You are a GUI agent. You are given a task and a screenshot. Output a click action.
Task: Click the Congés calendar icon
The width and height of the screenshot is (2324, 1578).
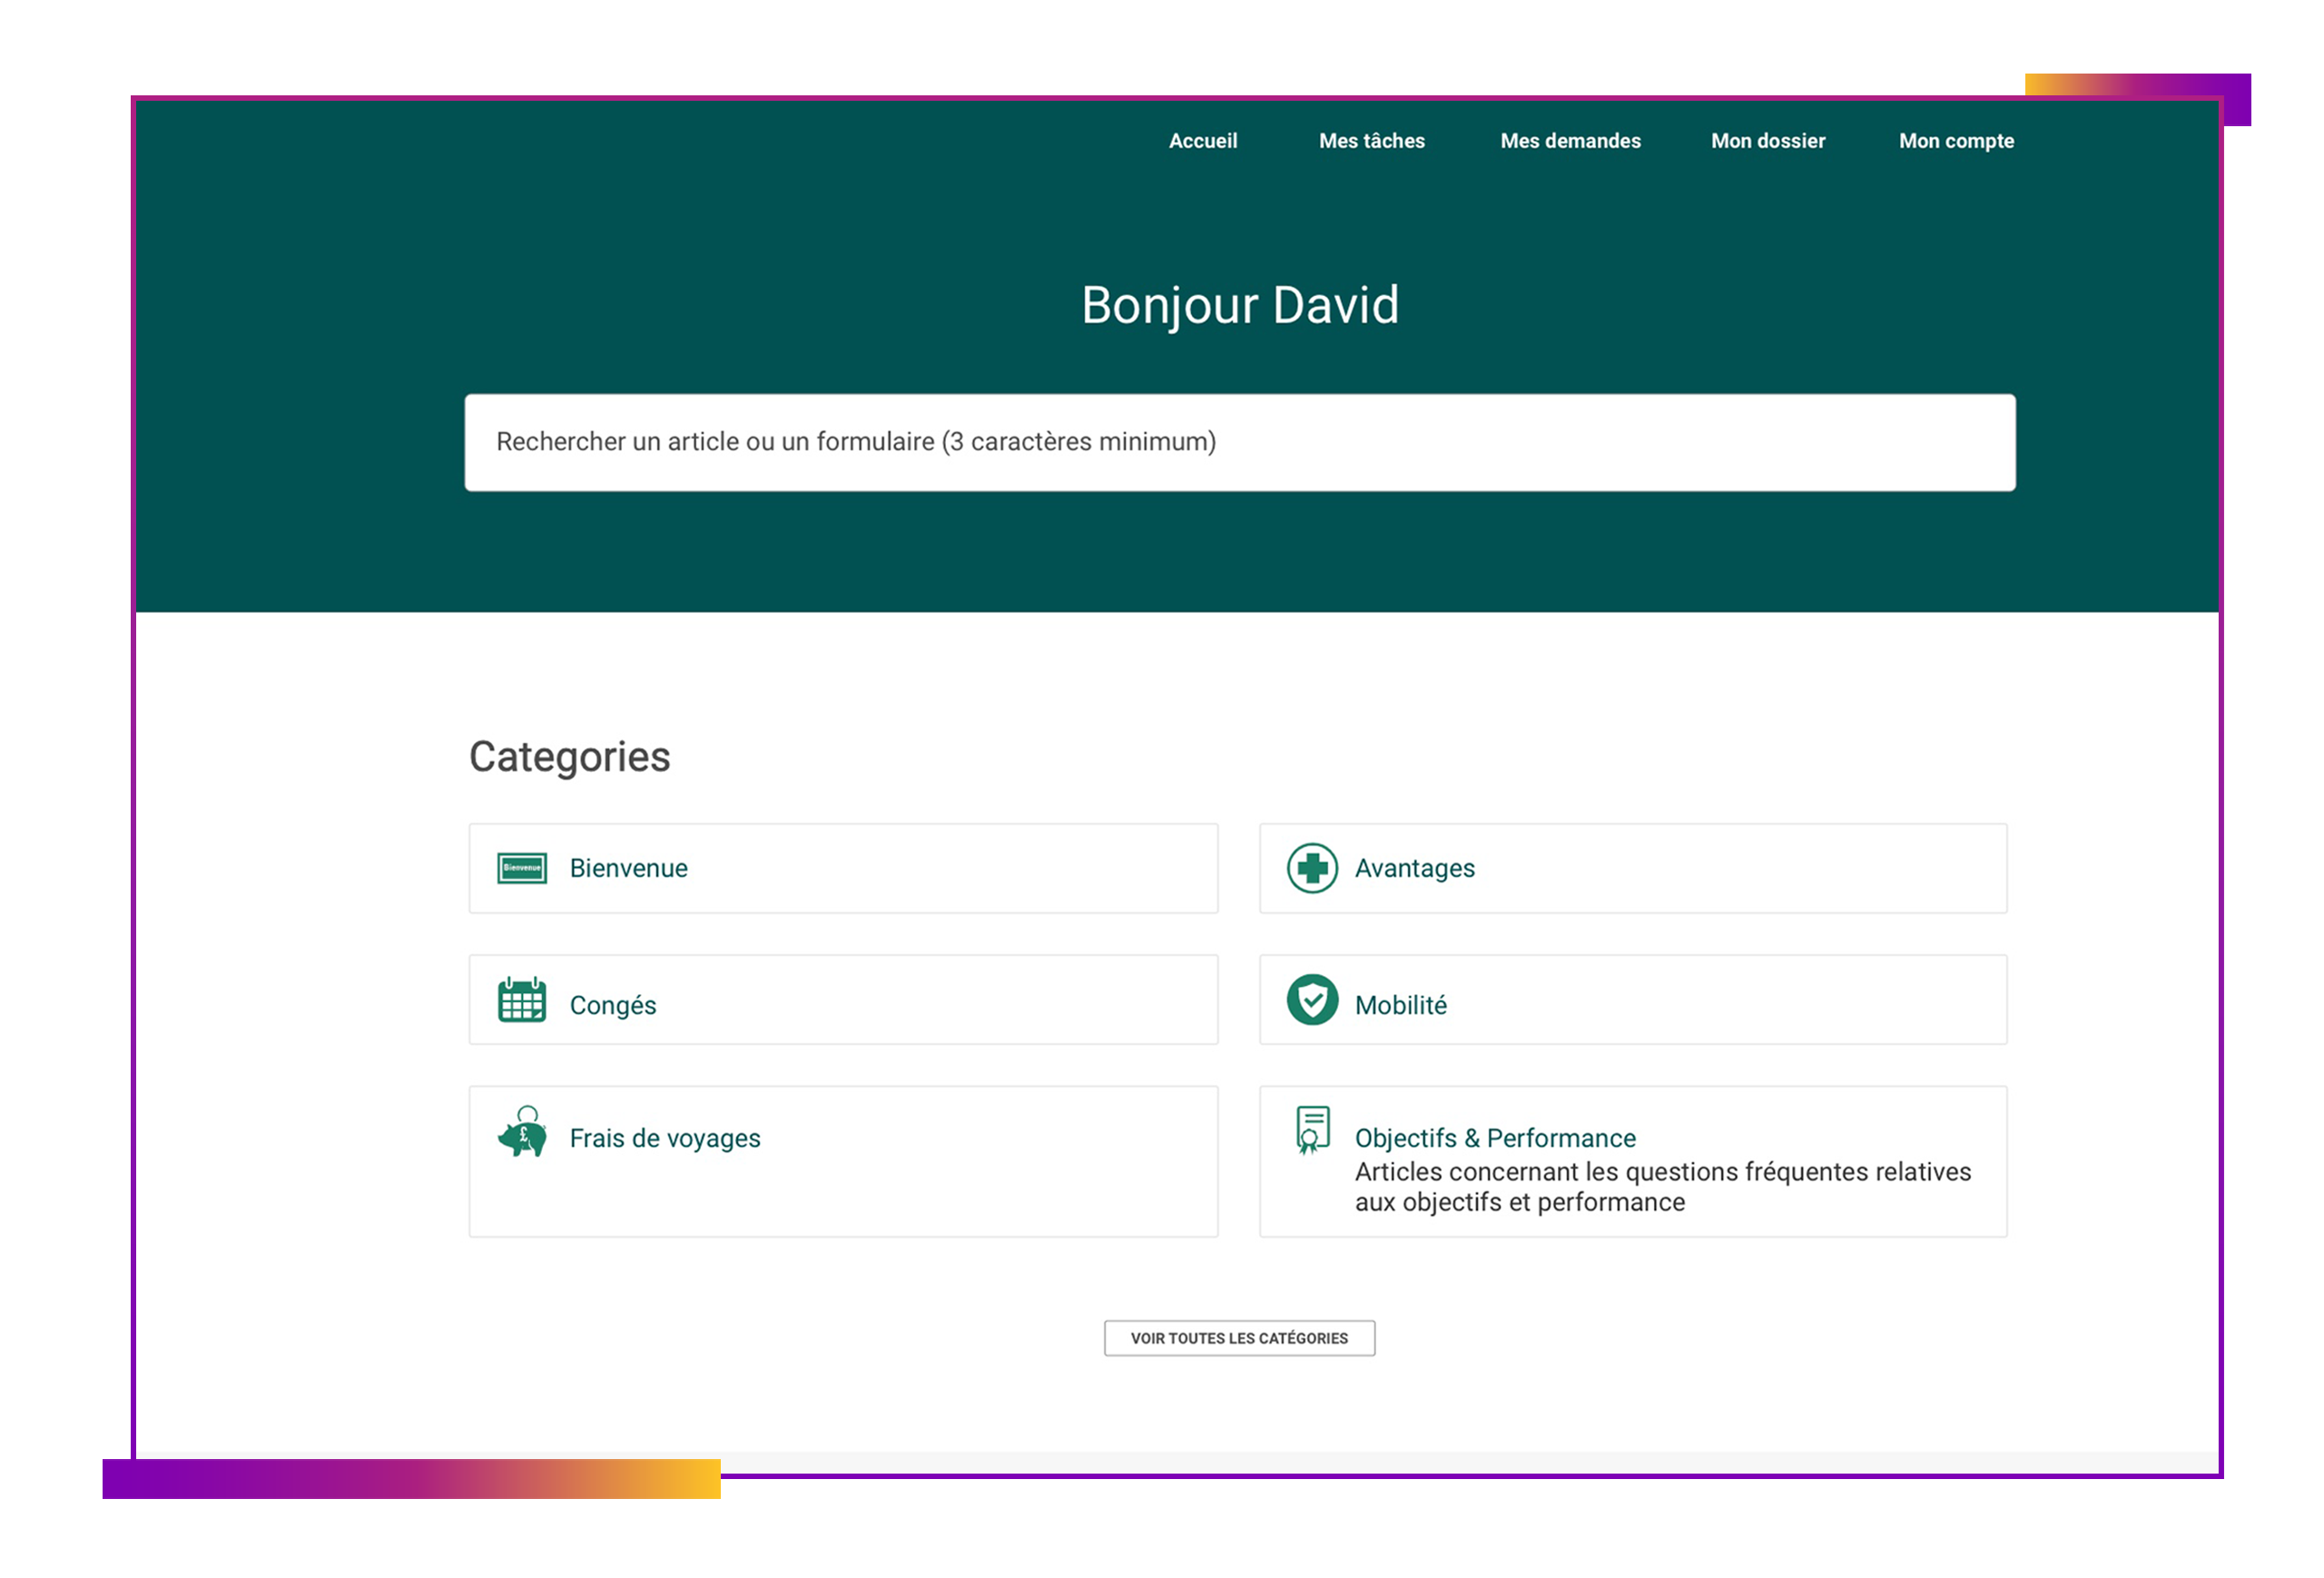click(x=522, y=999)
